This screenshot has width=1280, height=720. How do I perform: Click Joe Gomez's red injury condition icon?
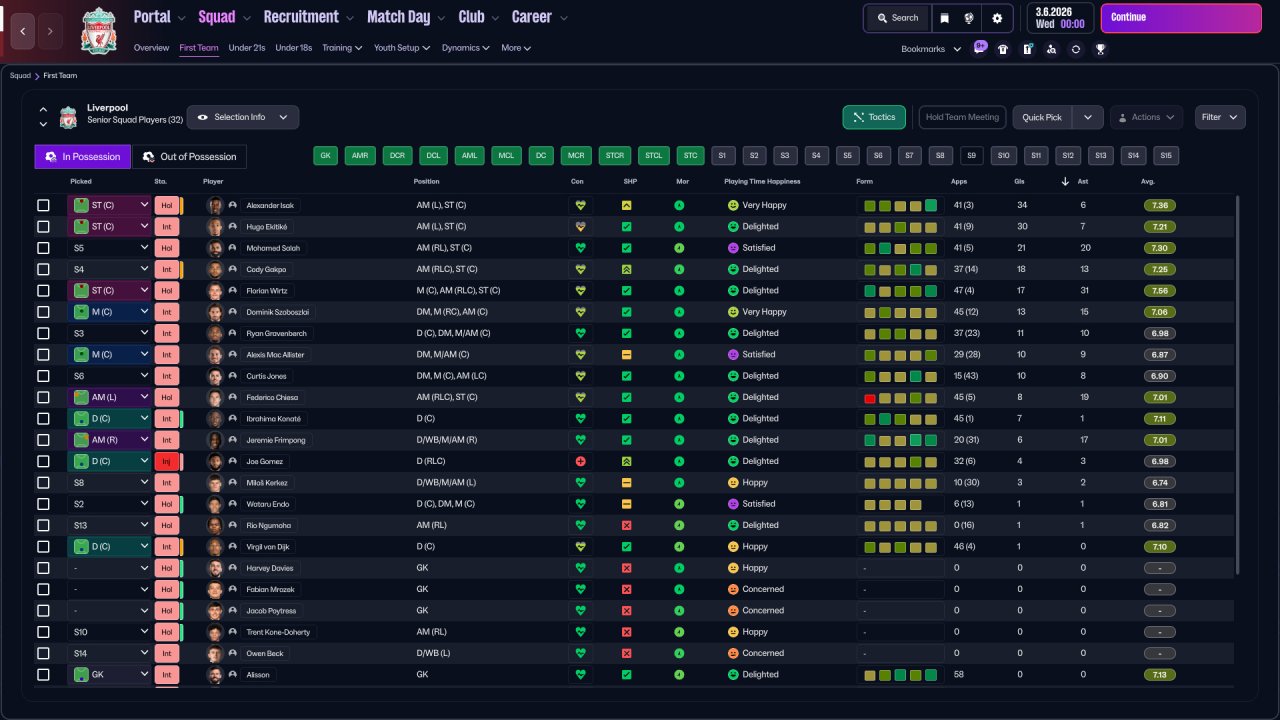point(578,461)
